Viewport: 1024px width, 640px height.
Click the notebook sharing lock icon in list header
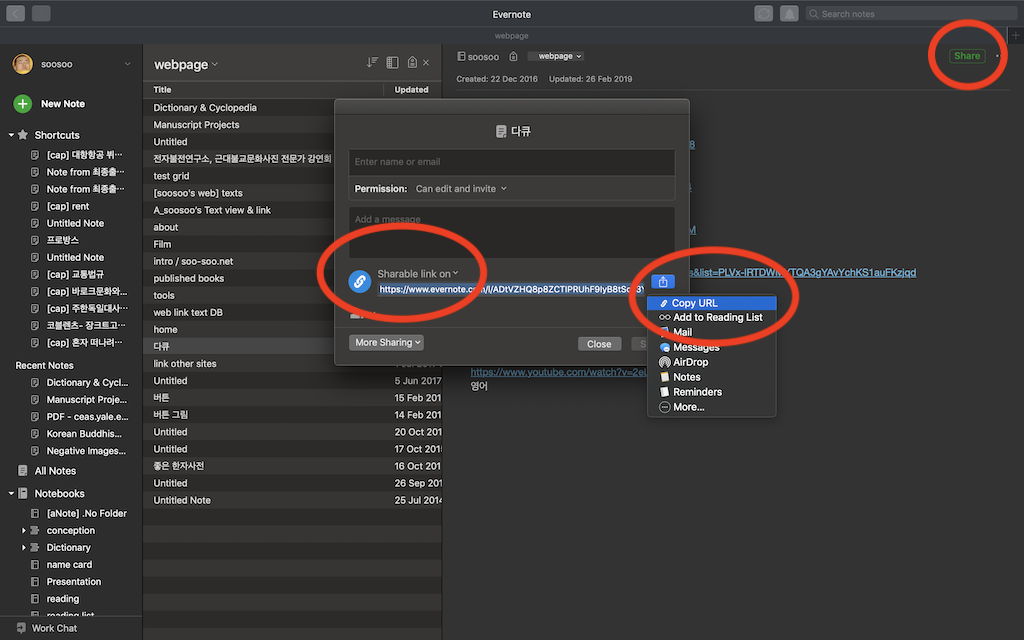pos(412,62)
